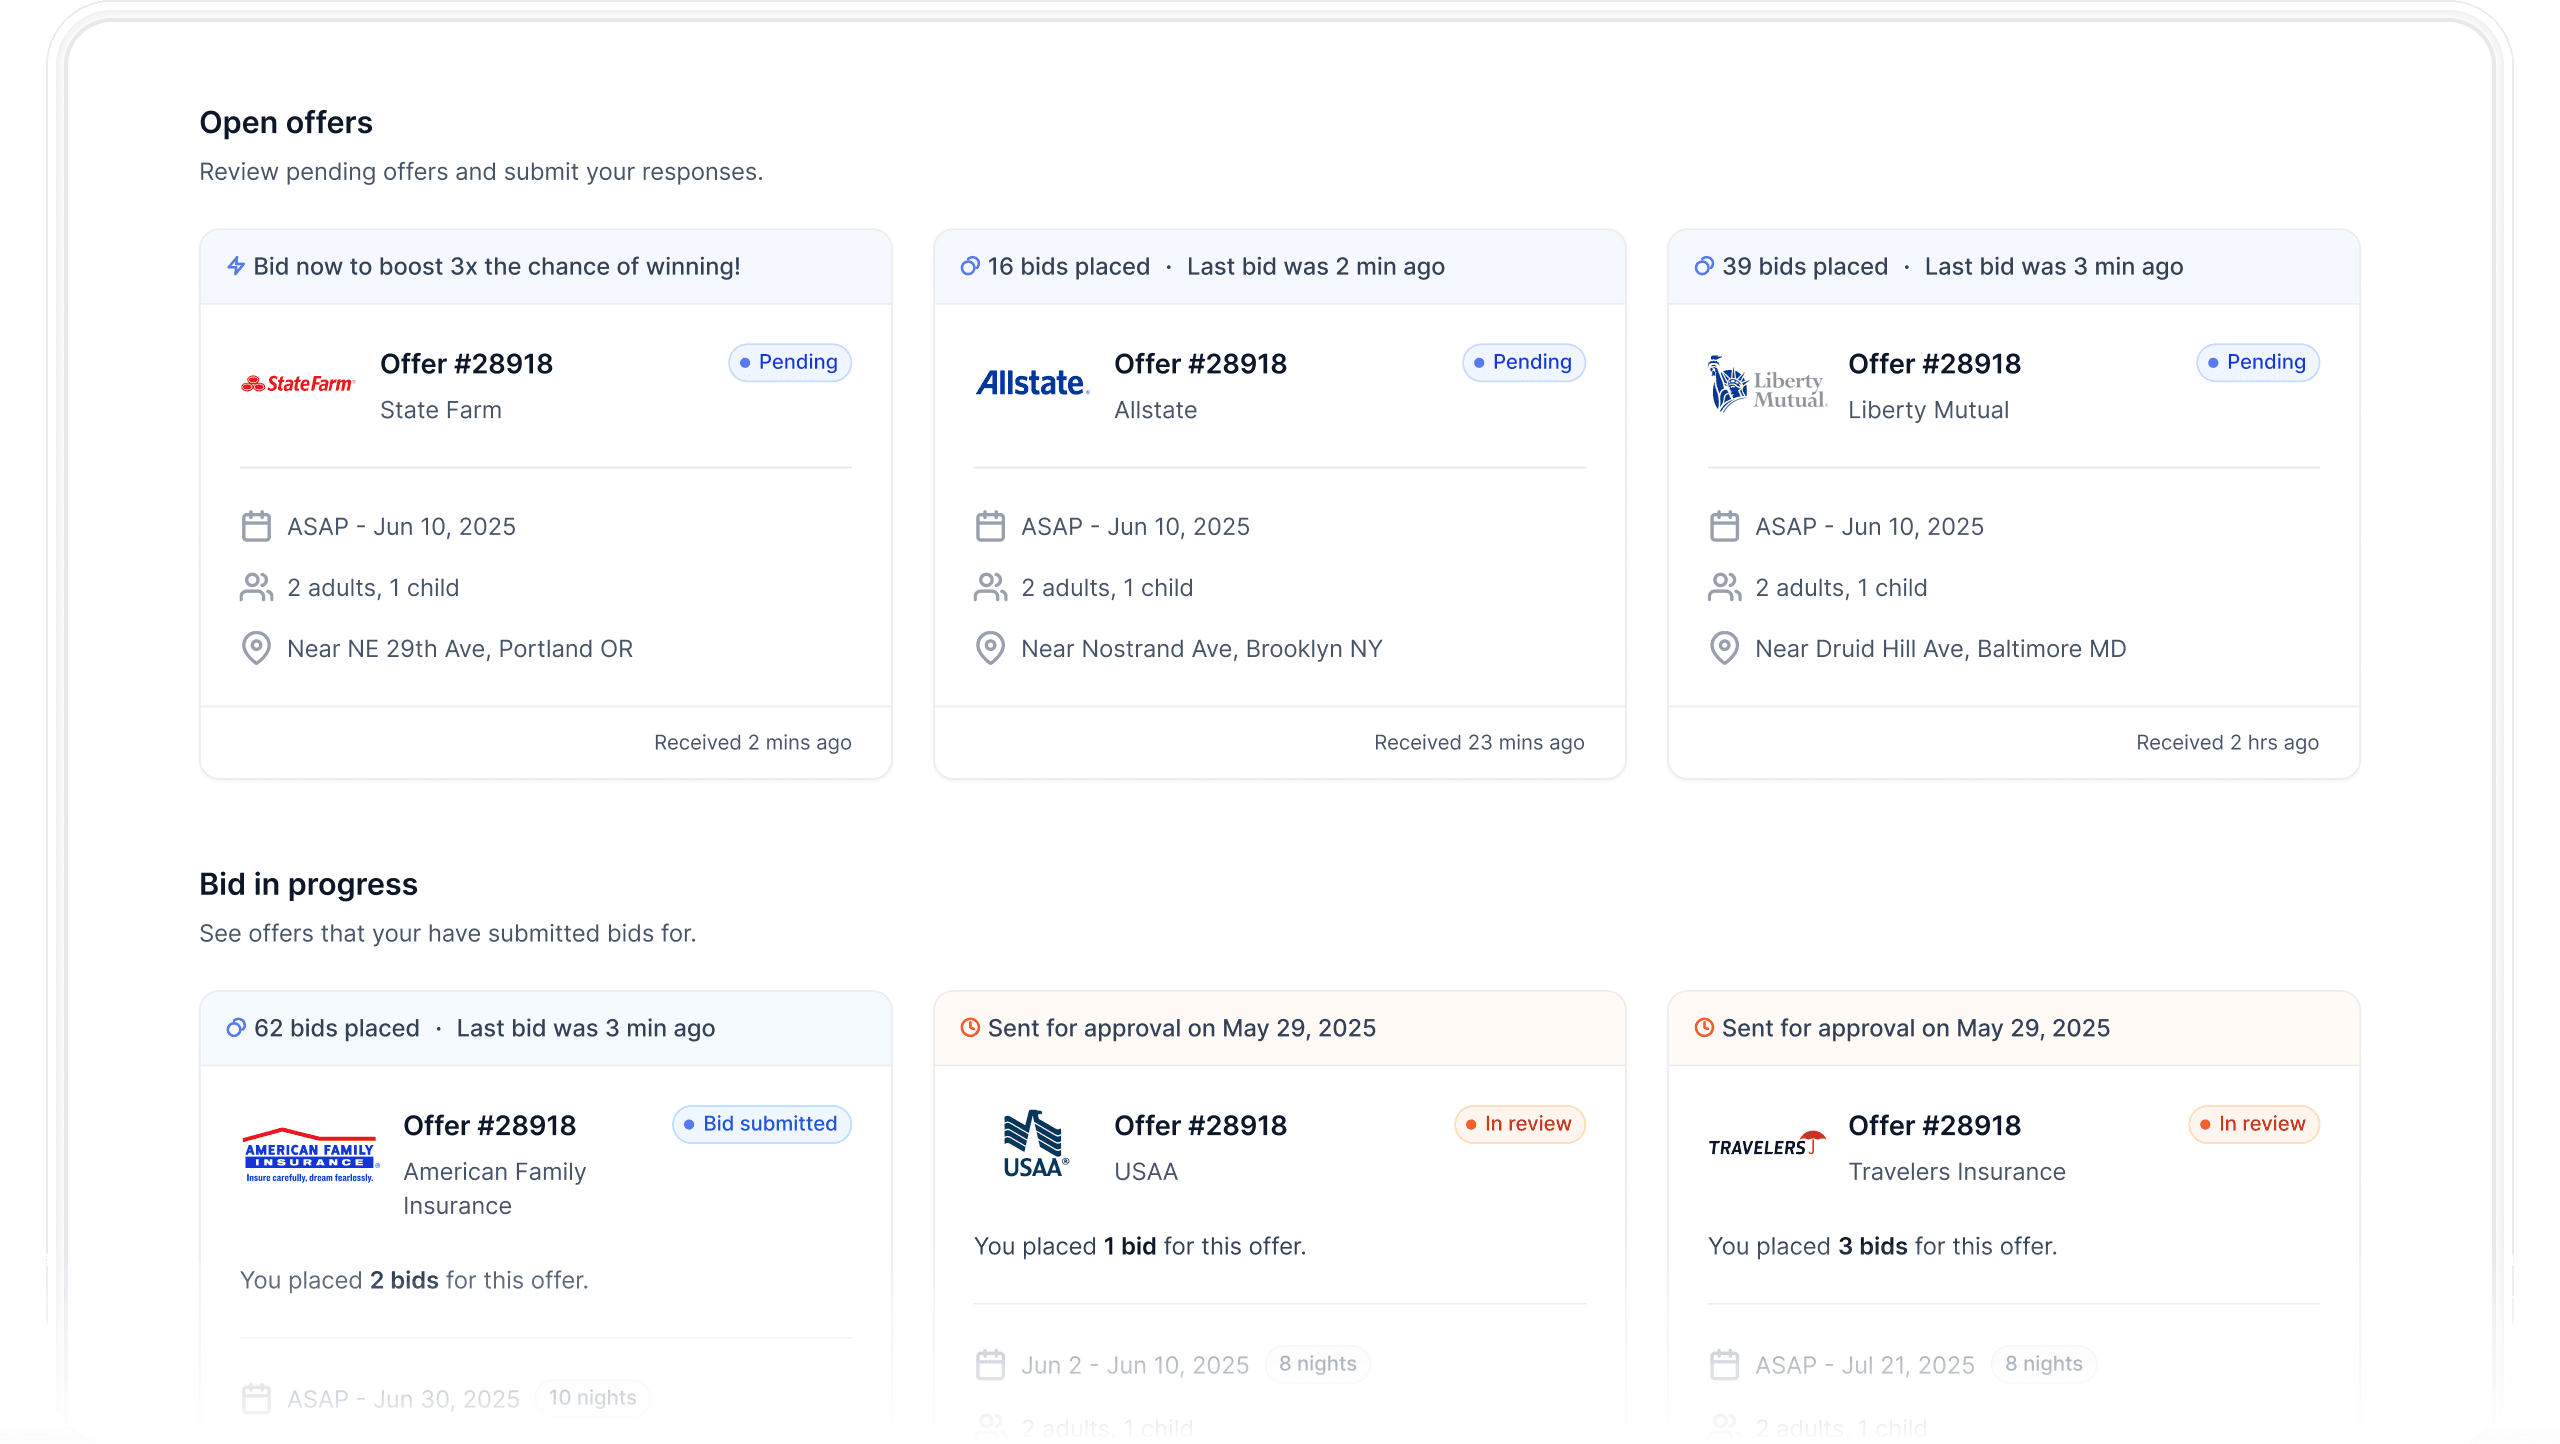The height and width of the screenshot is (1444, 2560).
Task: Click the Liberty Mutual logo icon
Action: coord(1766,385)
